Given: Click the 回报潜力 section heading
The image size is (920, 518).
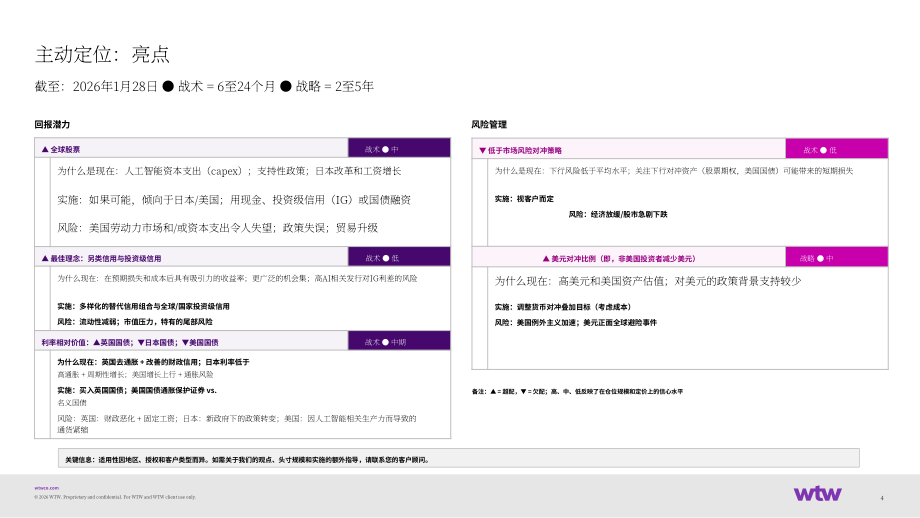Looking at the screenshot, I should tap(52, 124).
